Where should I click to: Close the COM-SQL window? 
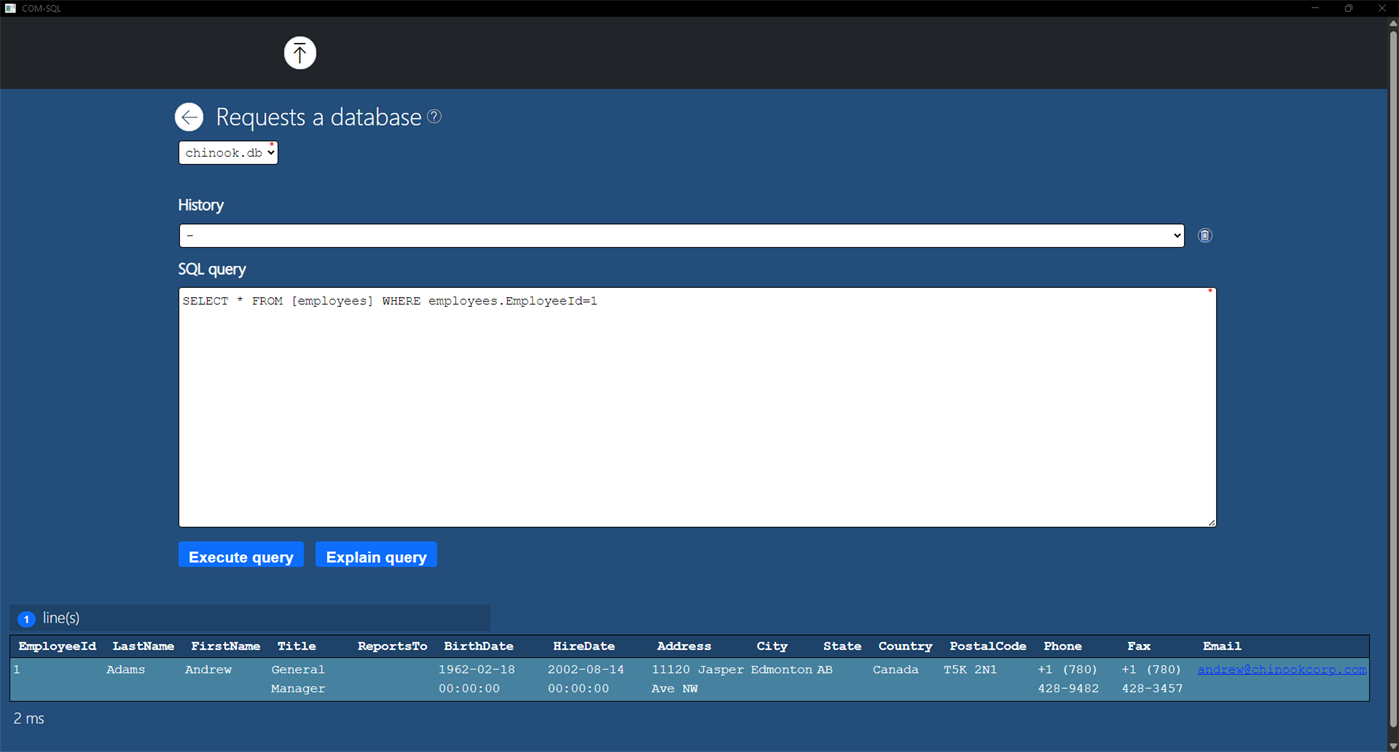(1382, 8)
